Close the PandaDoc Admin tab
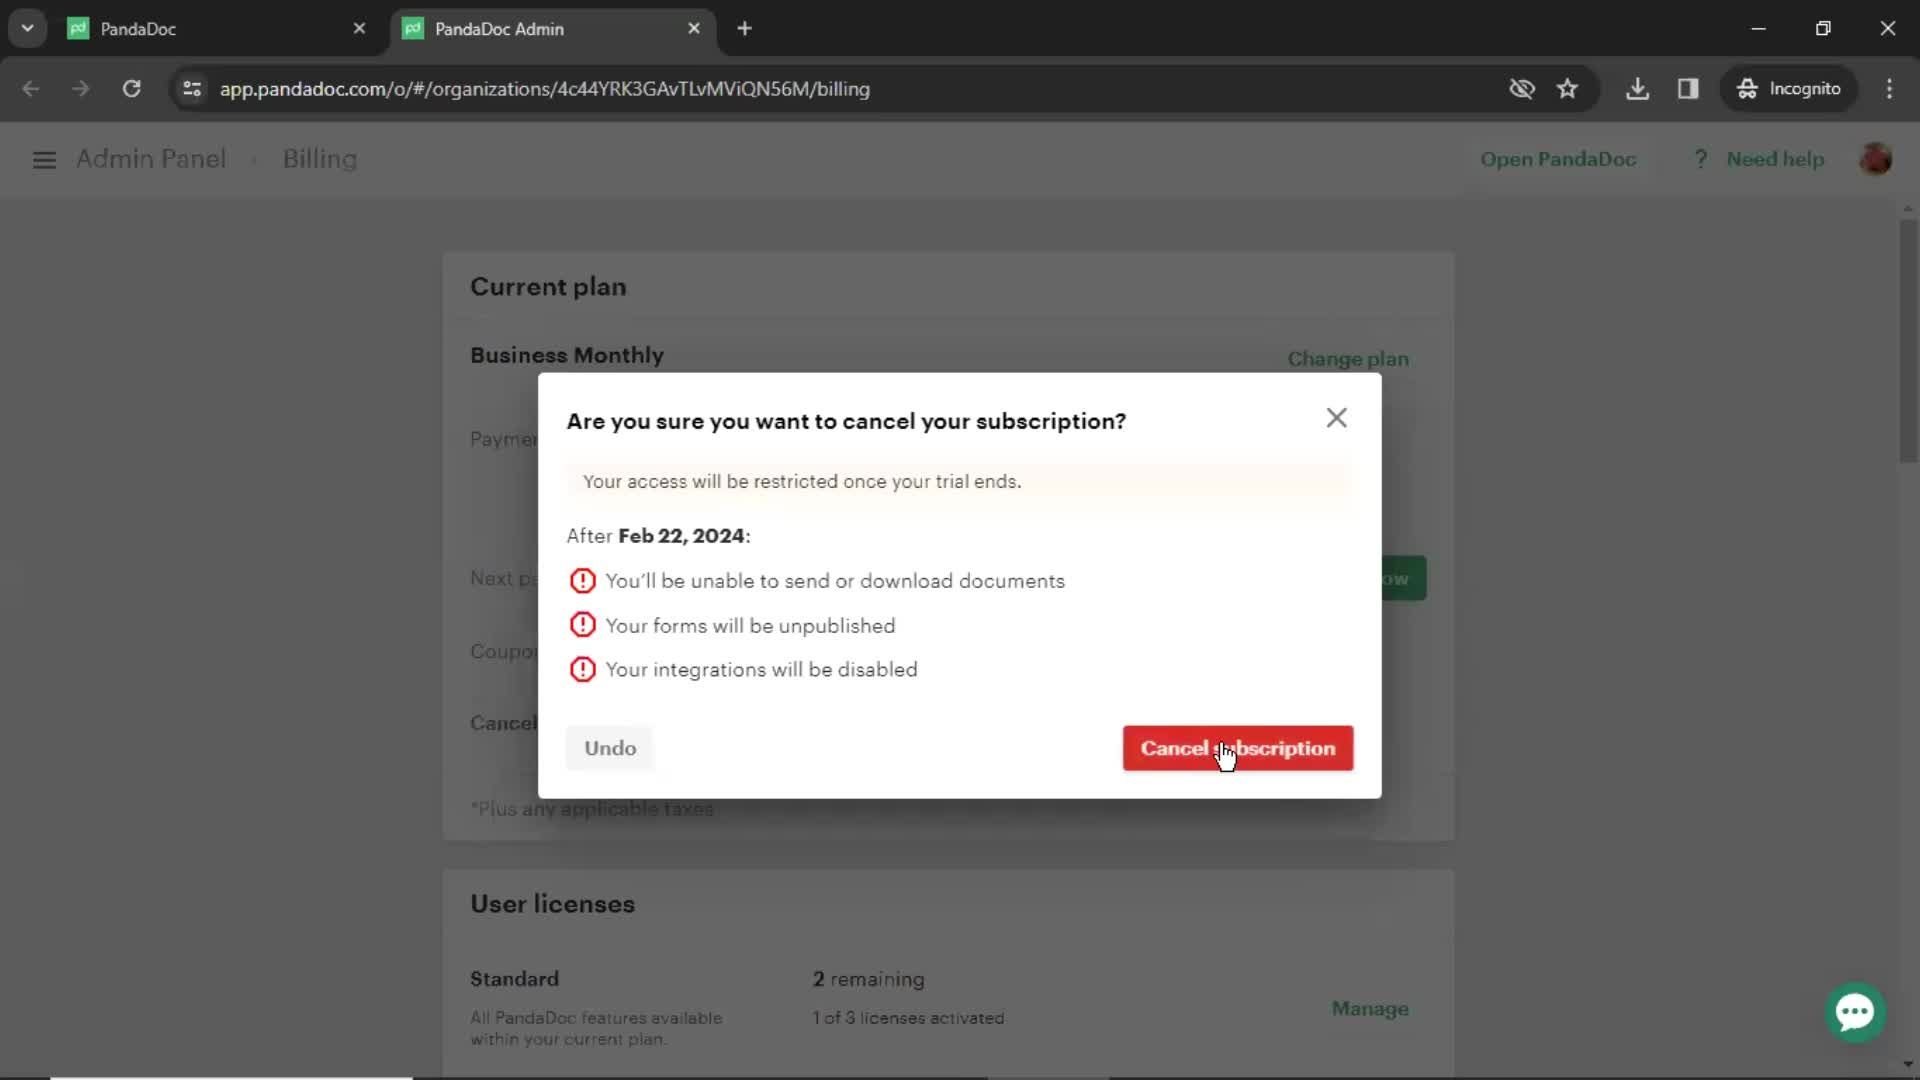The image size is (1920, 1080). [x=694, y=29]
